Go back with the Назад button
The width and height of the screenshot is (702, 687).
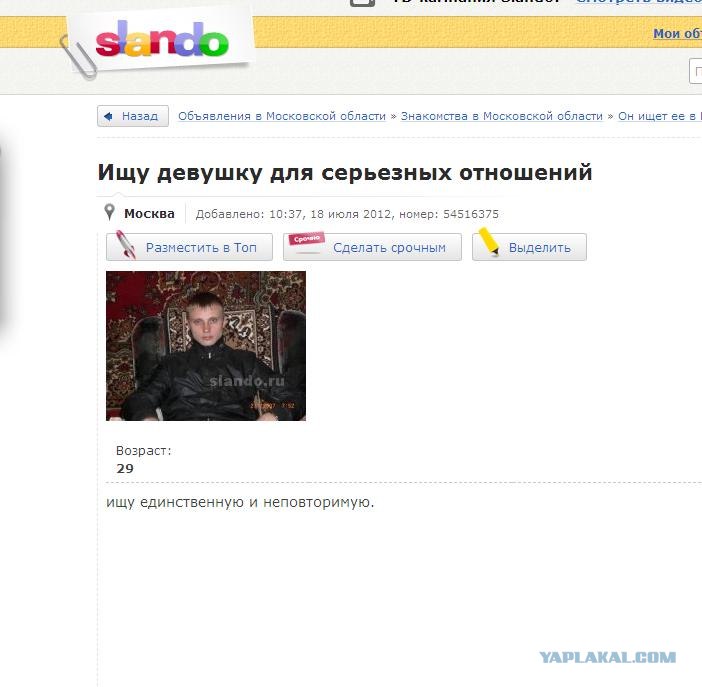click(133, 116)
